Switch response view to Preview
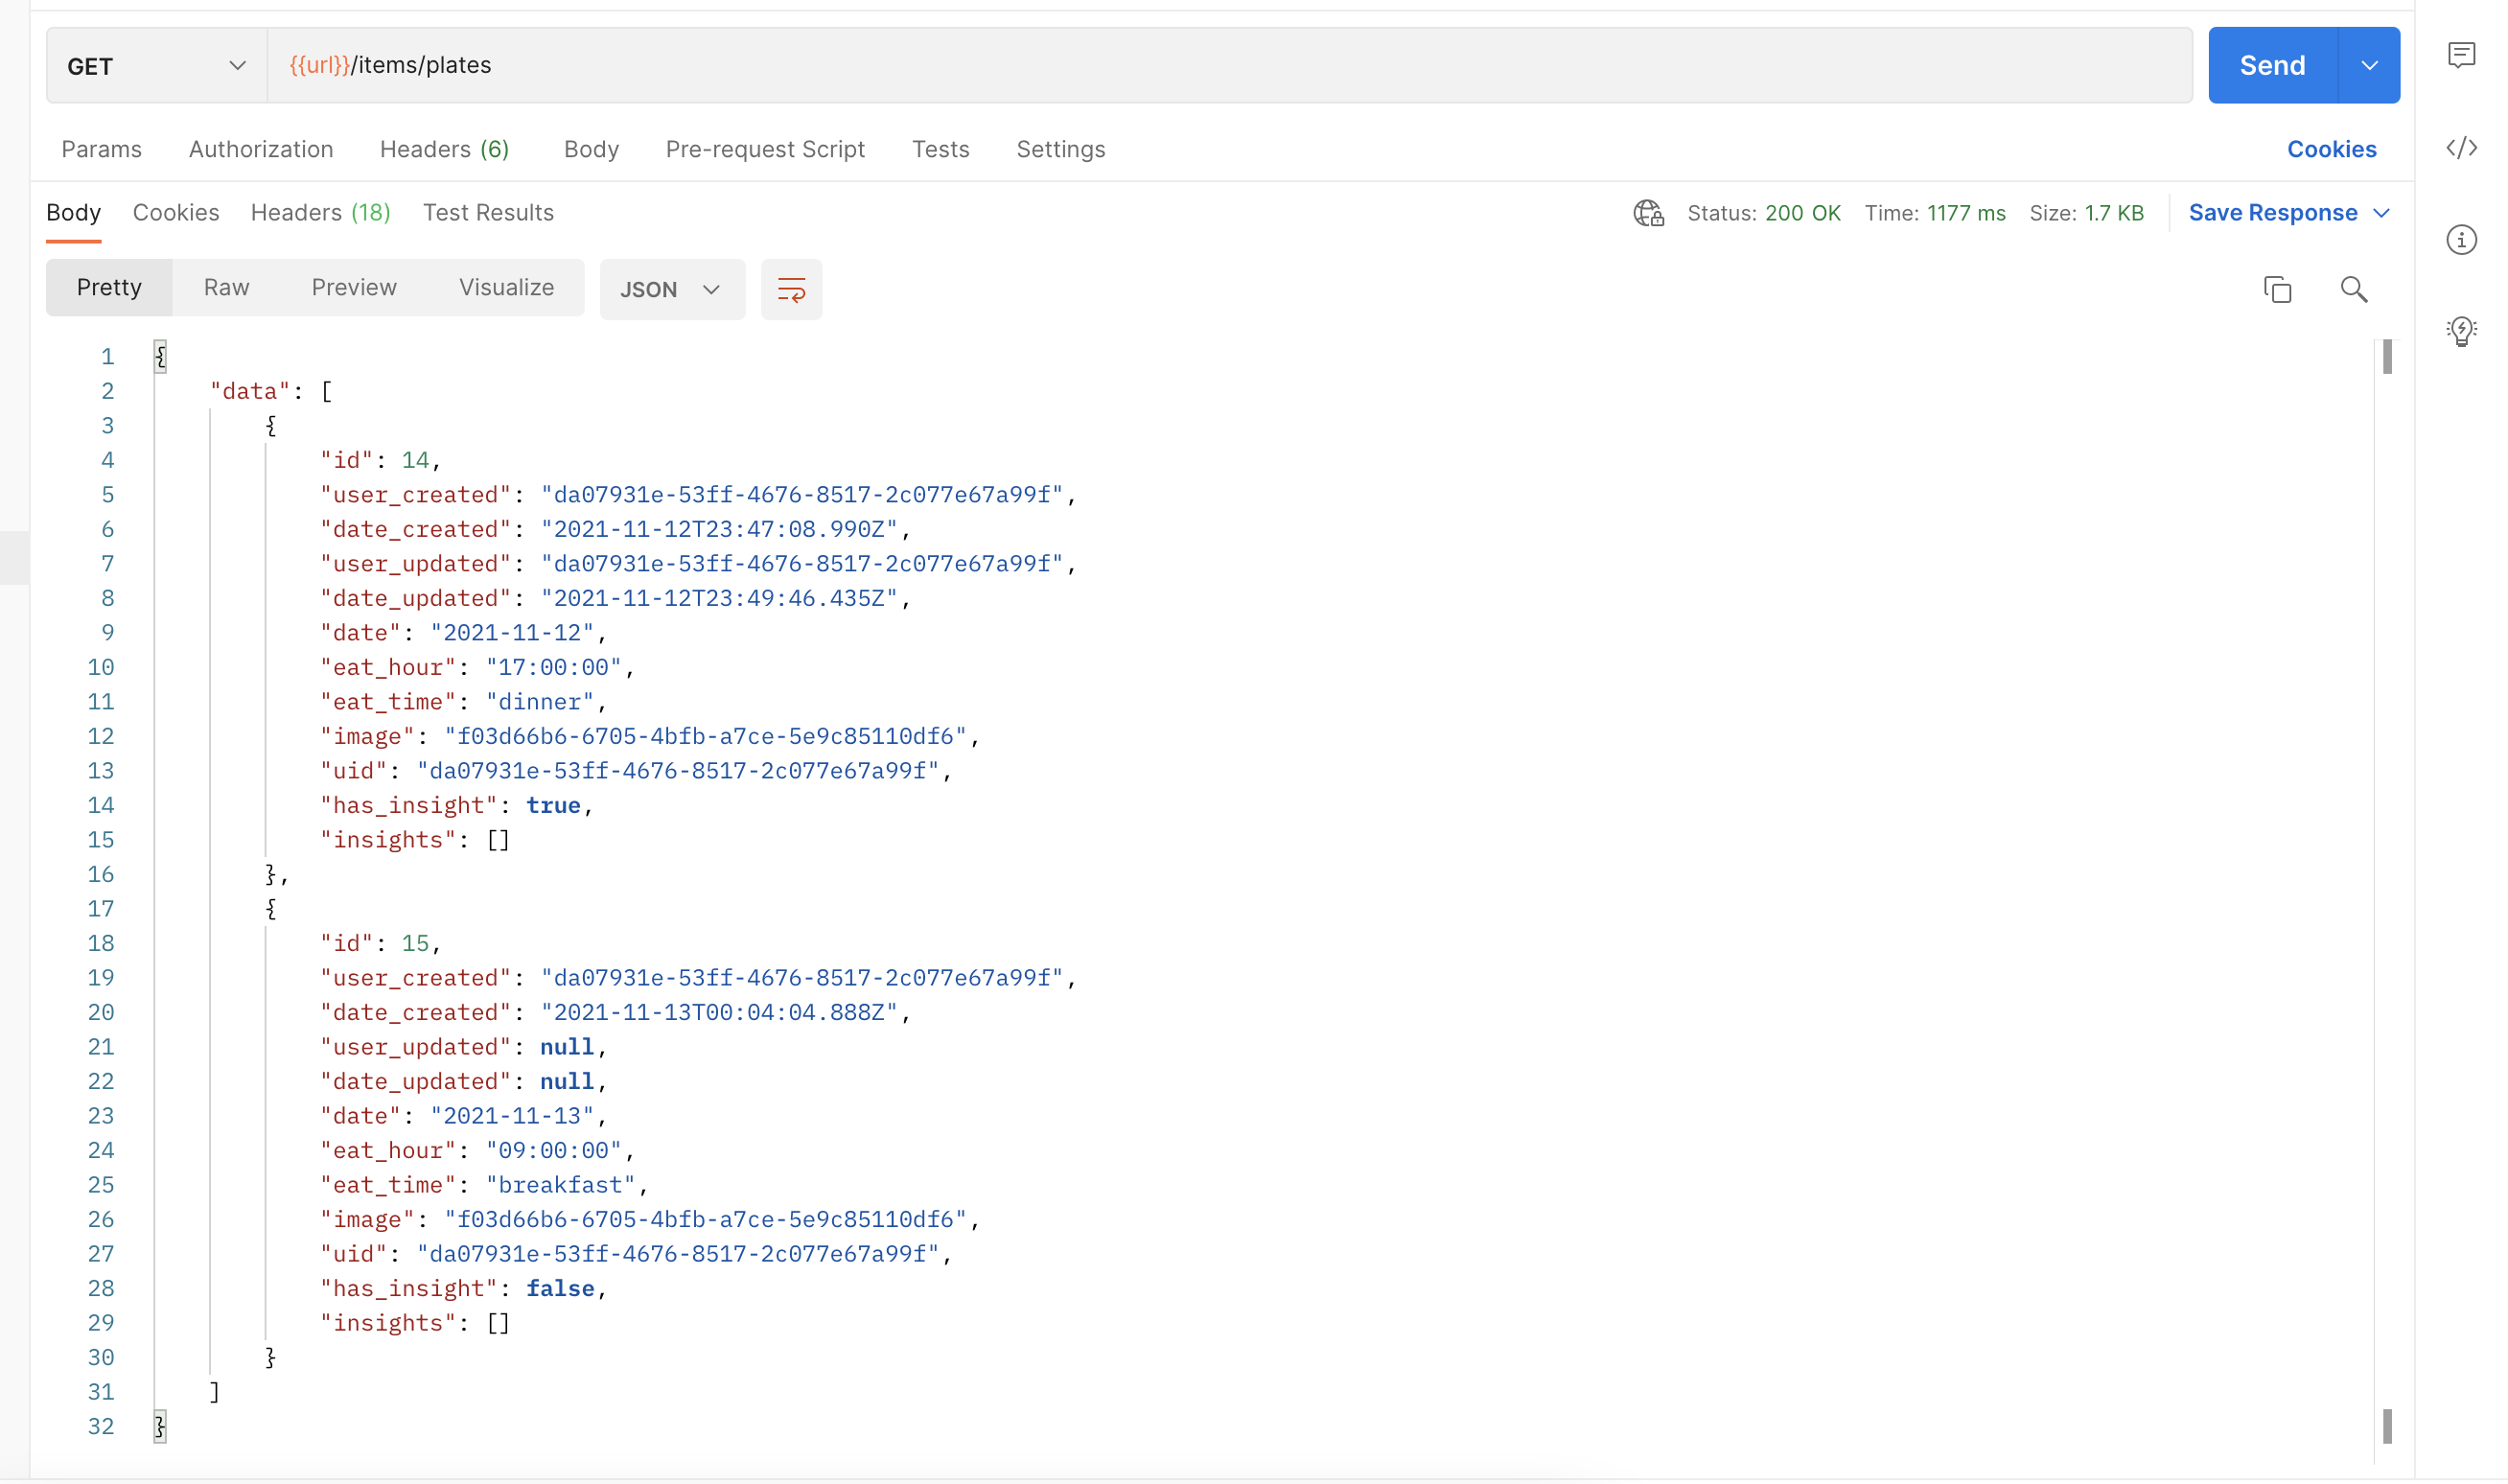The height and width of the screenshot is (1484, 2508). [354, 288]
